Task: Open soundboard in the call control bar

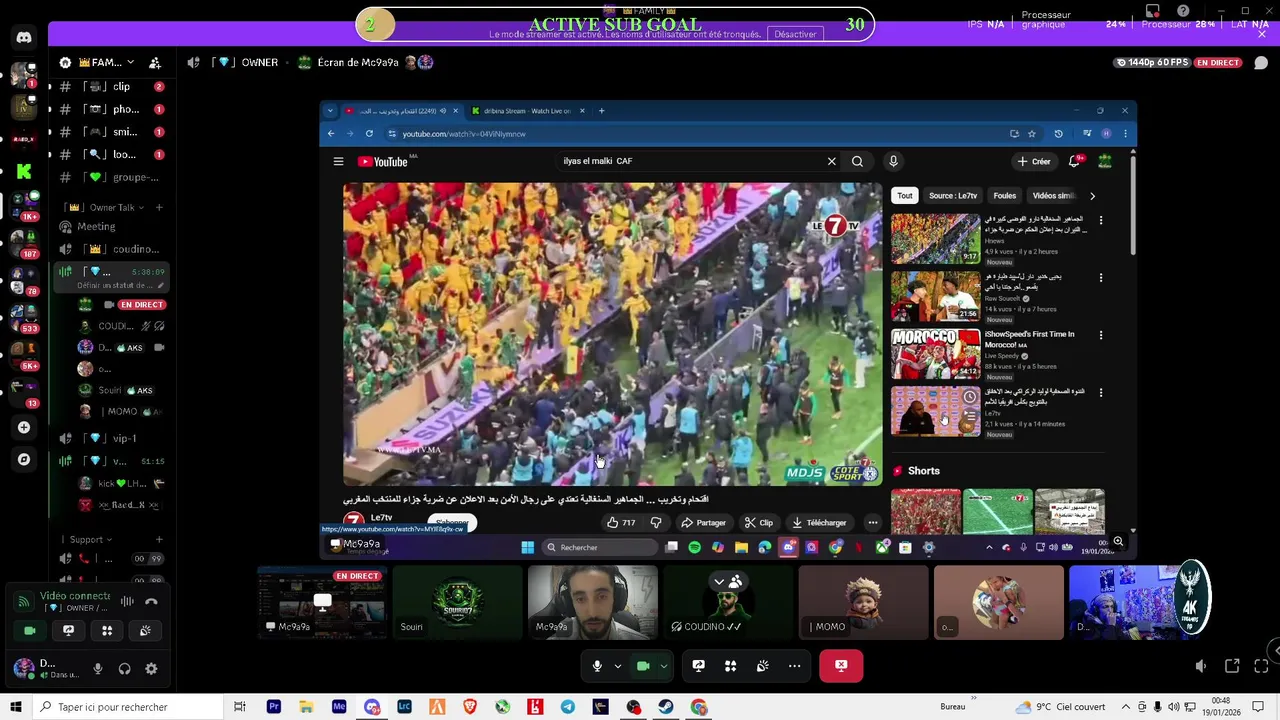Action: coord(762,666)
